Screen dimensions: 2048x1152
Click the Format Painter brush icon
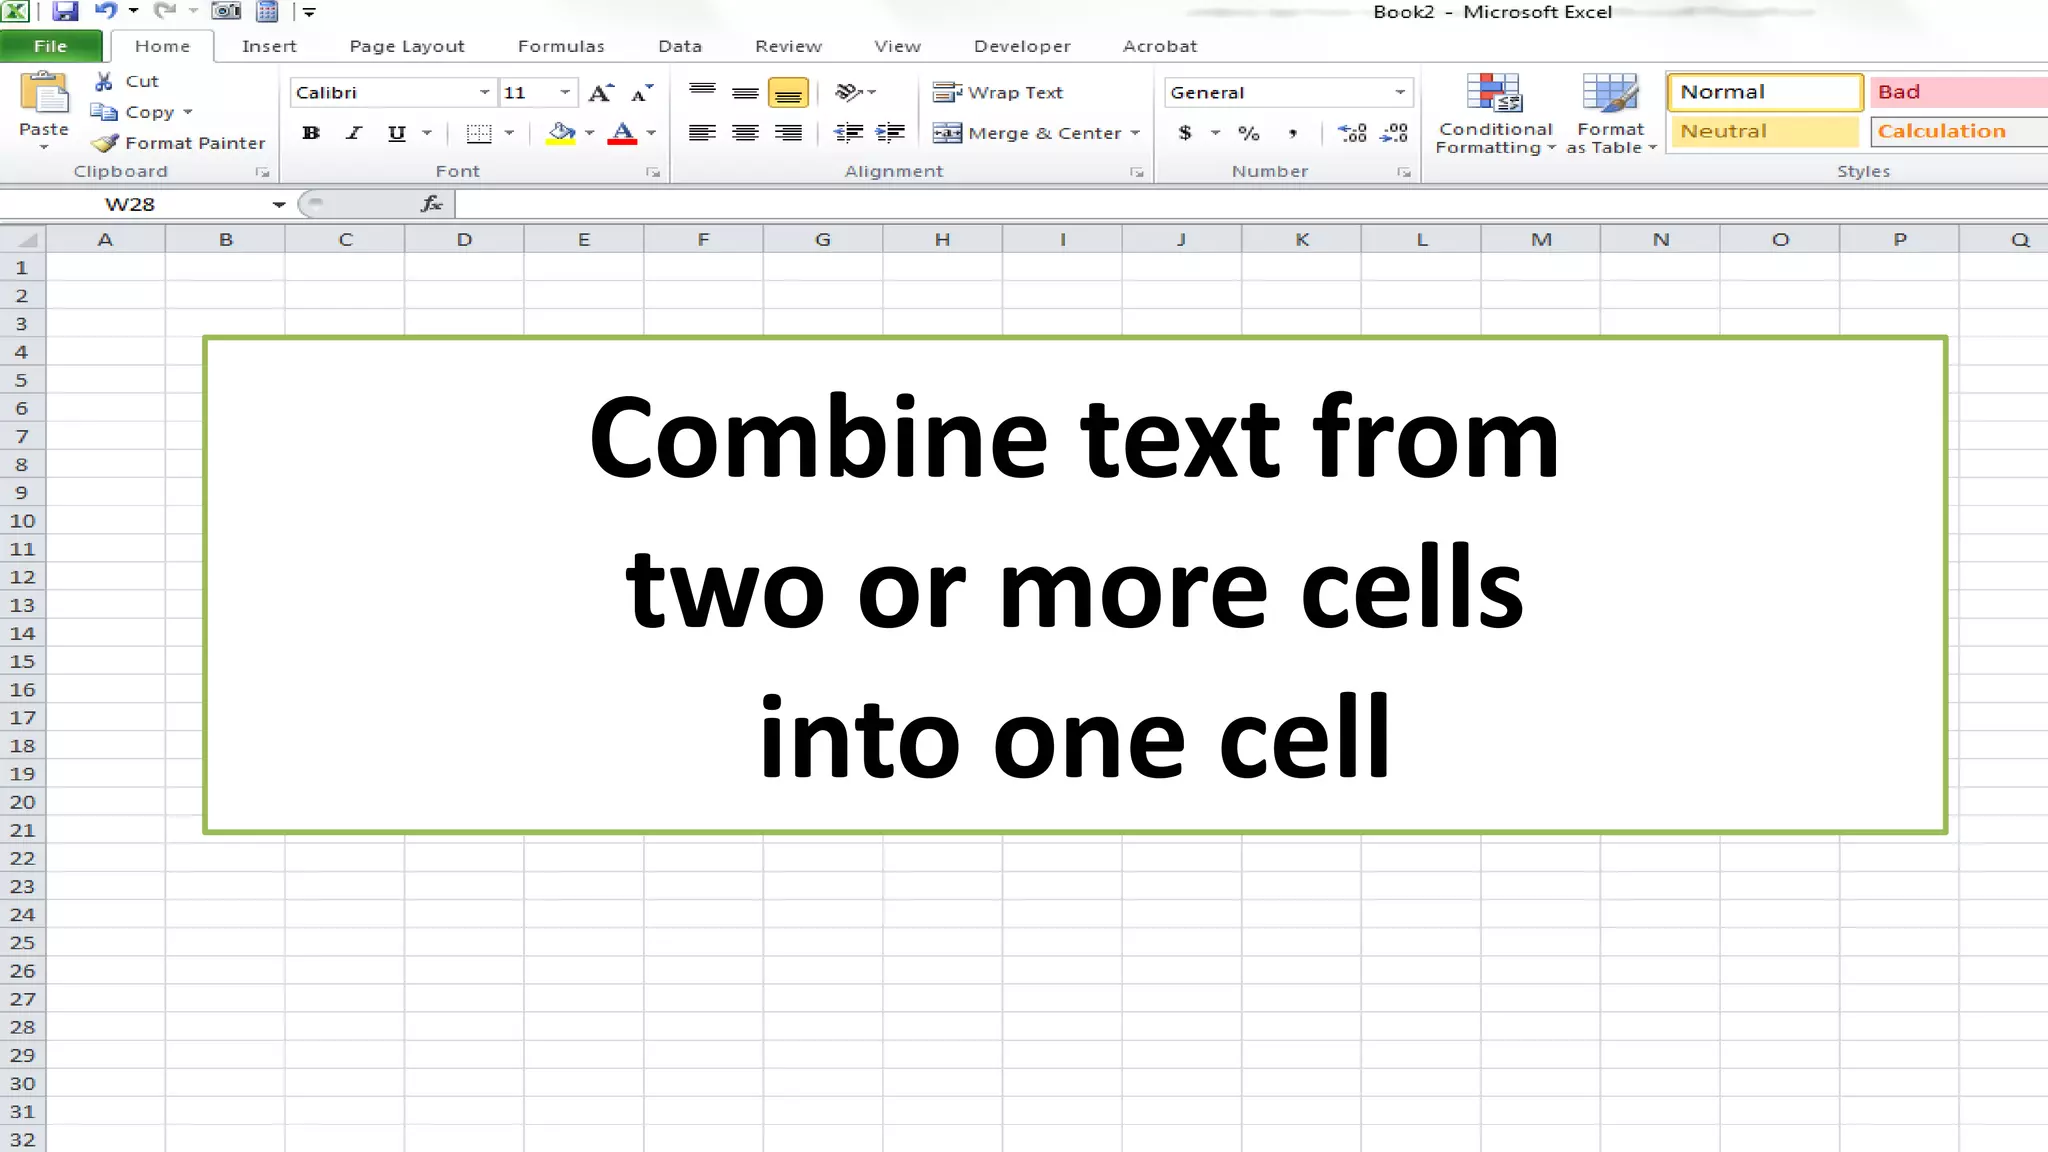click(105, 143)
